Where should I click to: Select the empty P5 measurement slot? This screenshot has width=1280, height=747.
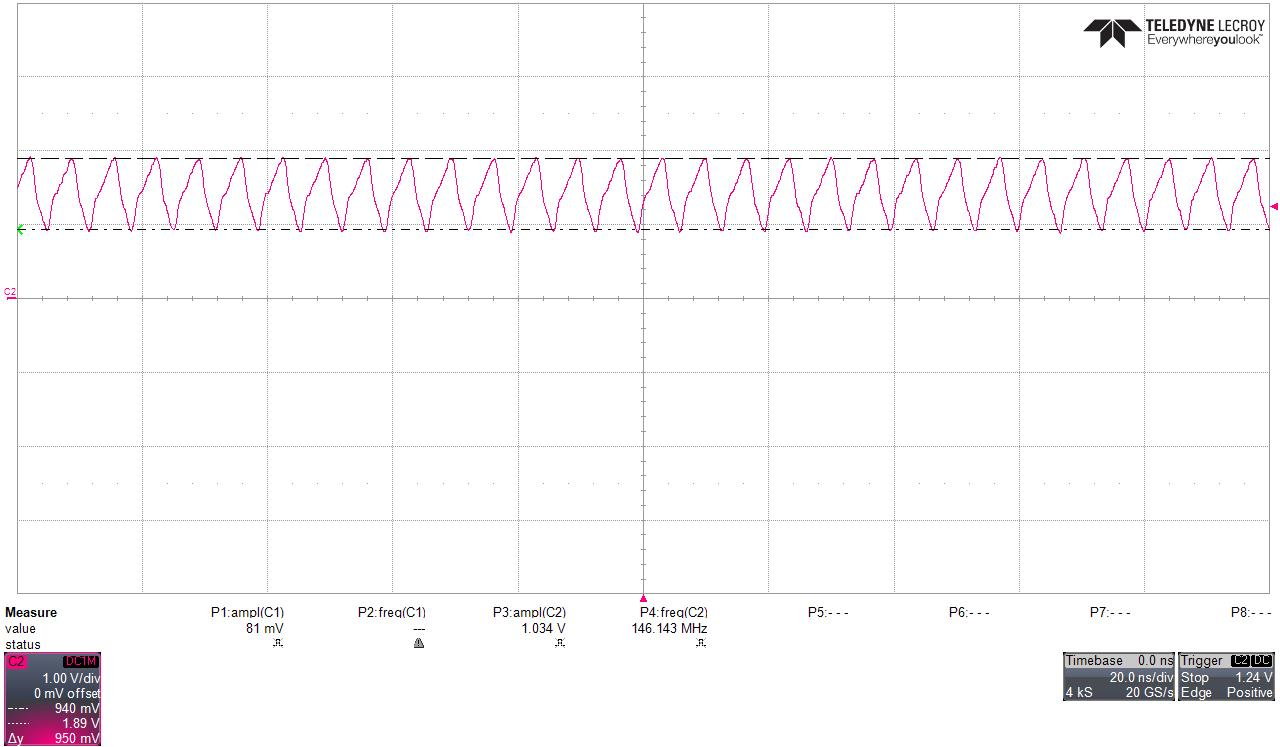tap(827, 612)
